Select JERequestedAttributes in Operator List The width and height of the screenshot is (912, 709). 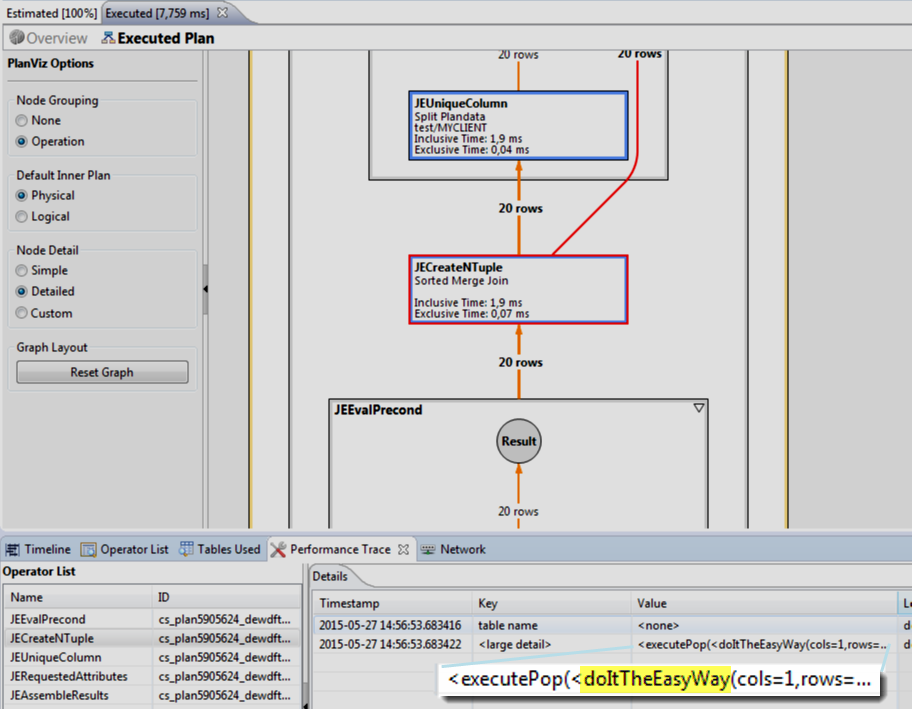click(x=152, y=676)
